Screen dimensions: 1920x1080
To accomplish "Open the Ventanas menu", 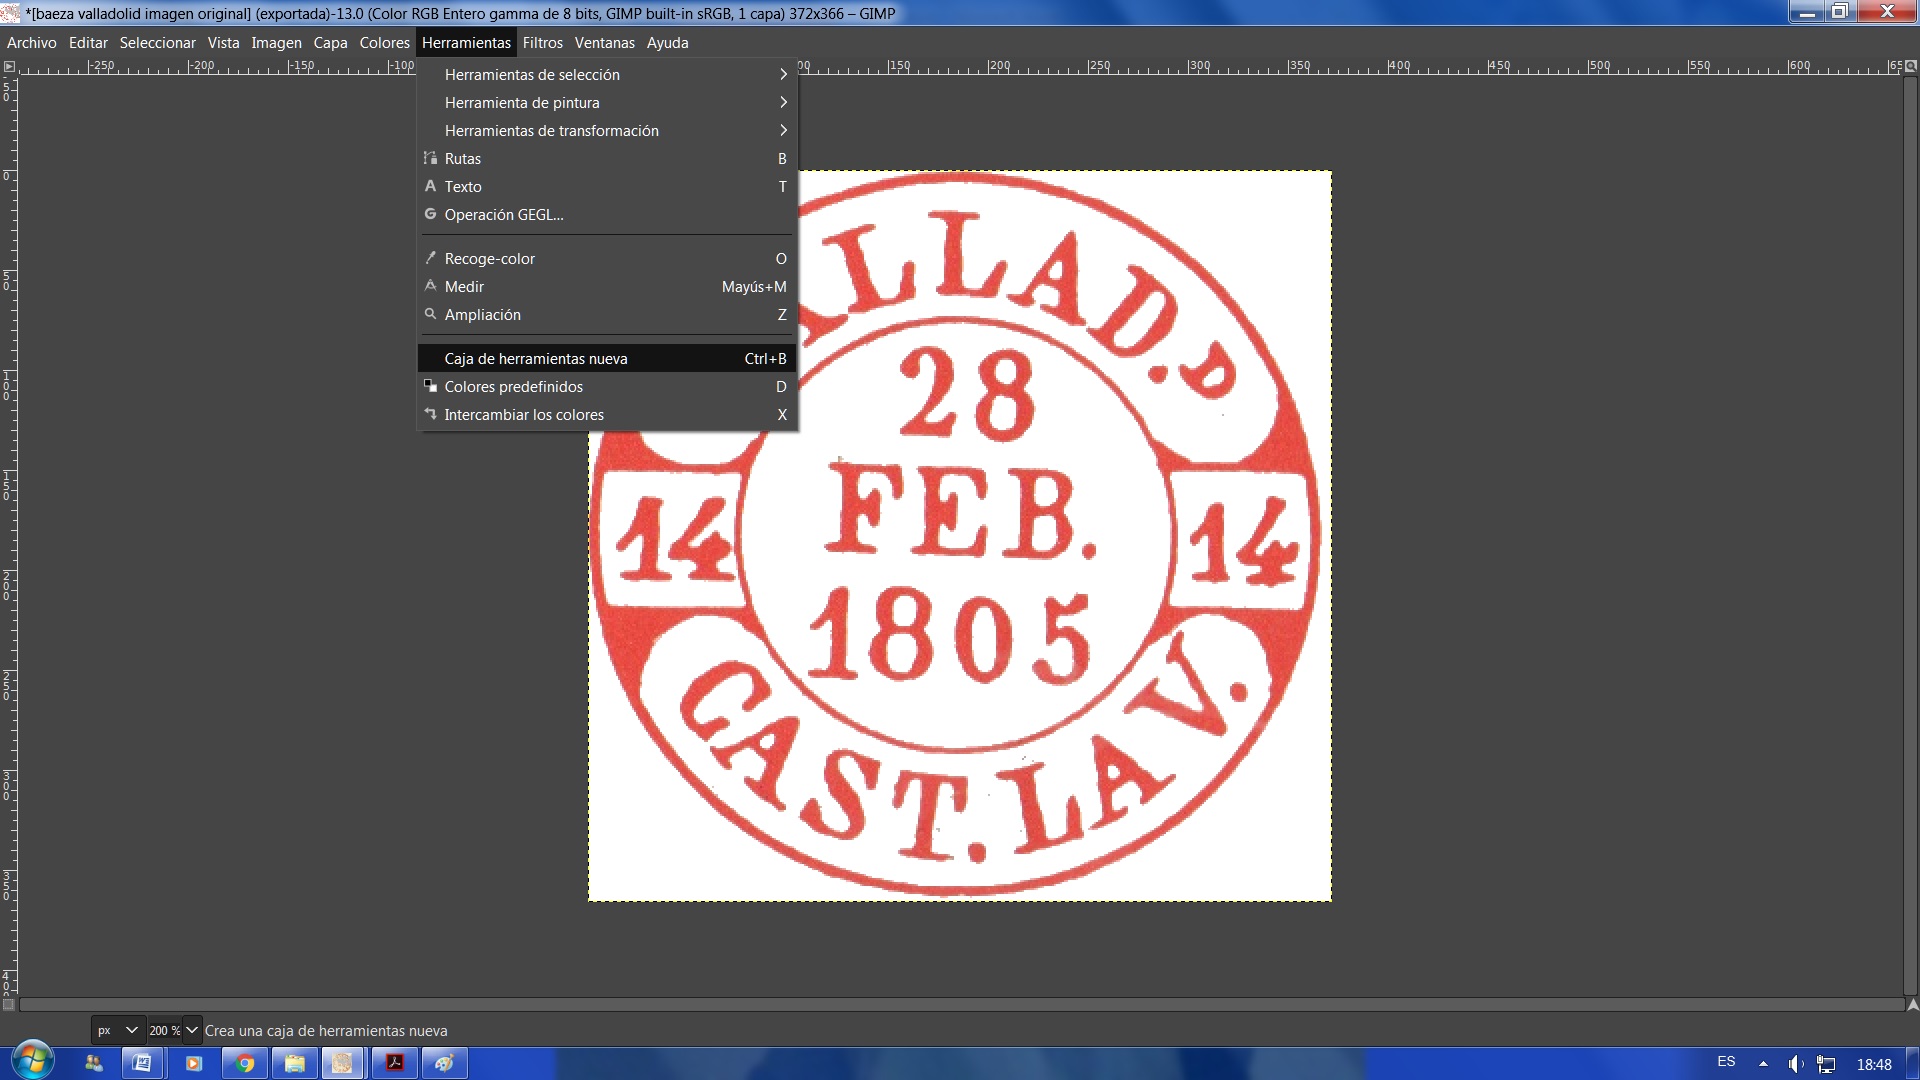I will tap(605, 43).
